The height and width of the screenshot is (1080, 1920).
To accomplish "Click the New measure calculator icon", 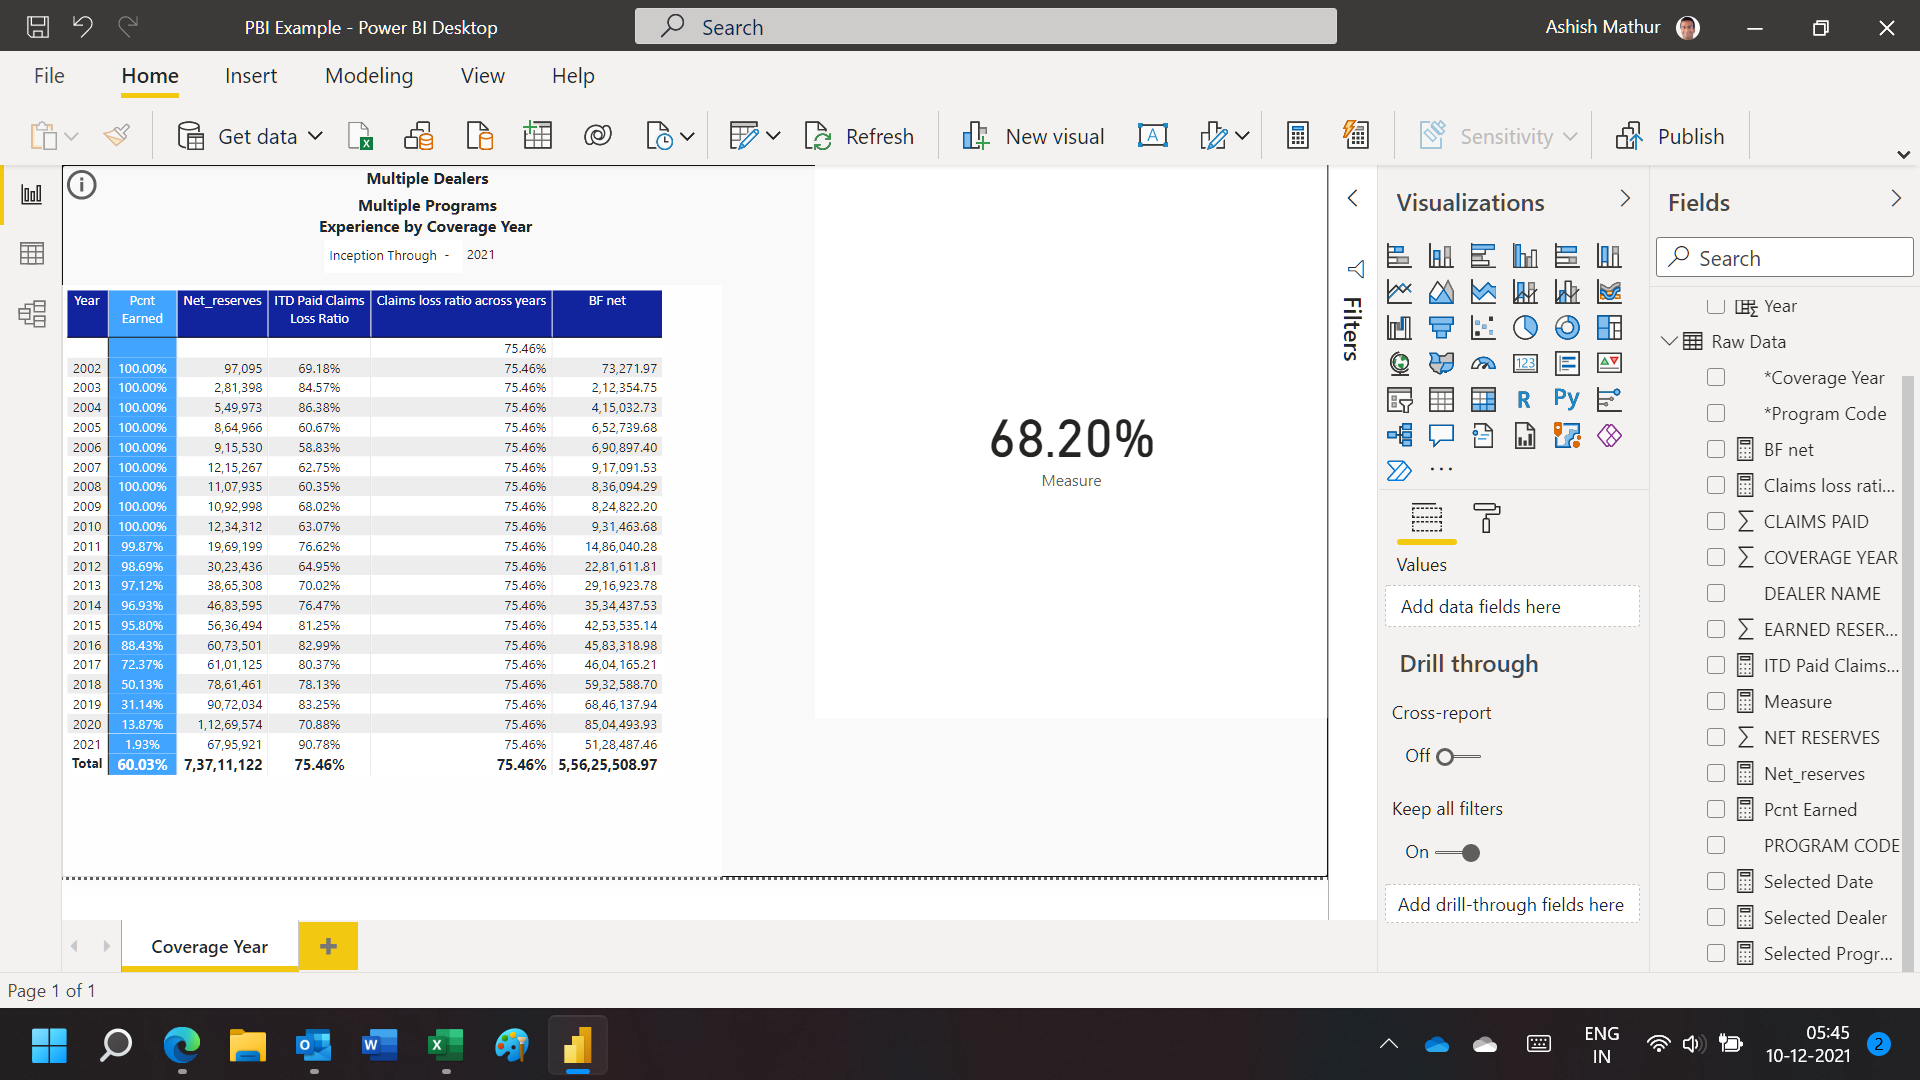I will tap(1298, 134).
